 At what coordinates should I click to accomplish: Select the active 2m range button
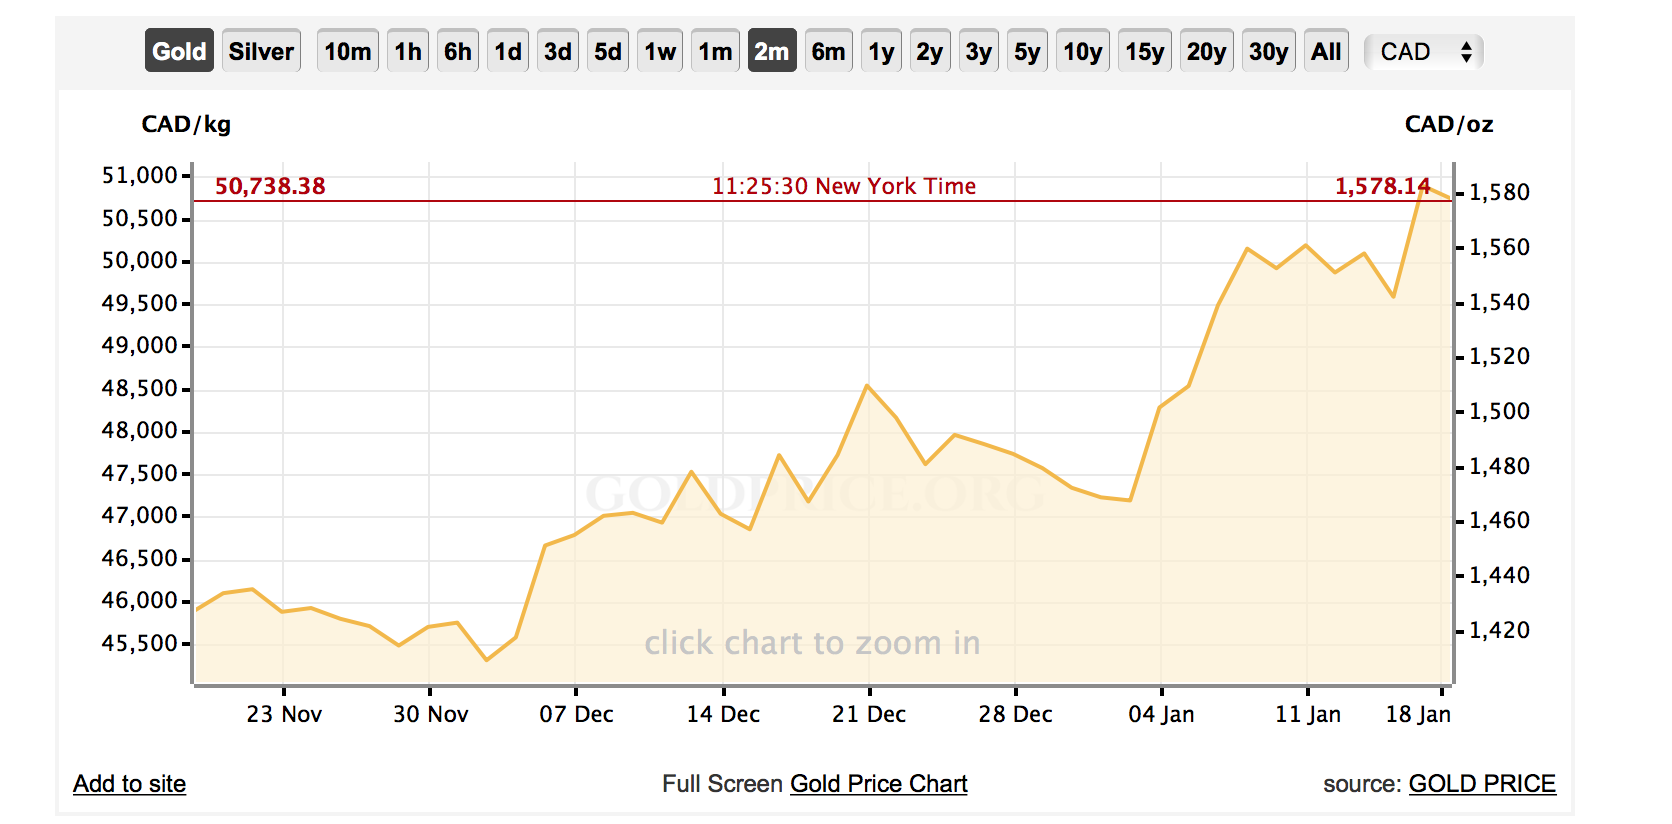[x=771, y=52]
